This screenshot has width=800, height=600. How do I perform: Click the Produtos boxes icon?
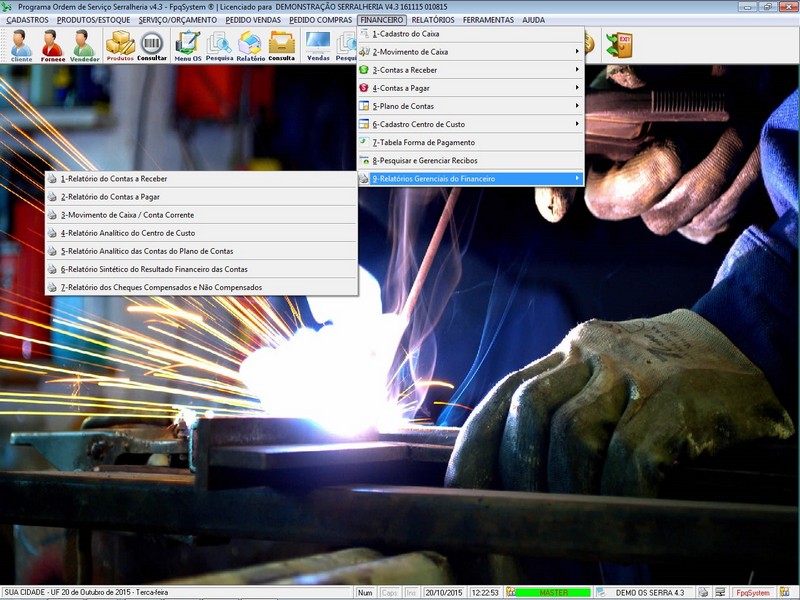120,45
